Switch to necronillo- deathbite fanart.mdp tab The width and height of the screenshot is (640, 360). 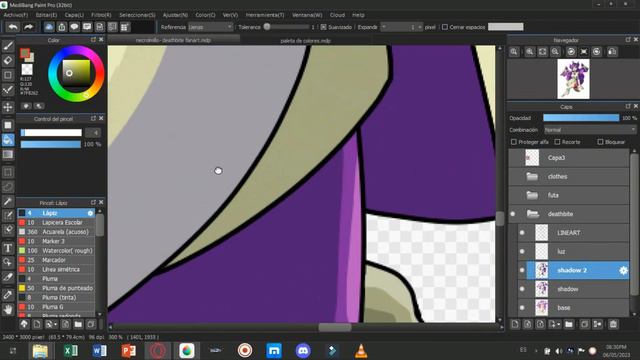173,40
